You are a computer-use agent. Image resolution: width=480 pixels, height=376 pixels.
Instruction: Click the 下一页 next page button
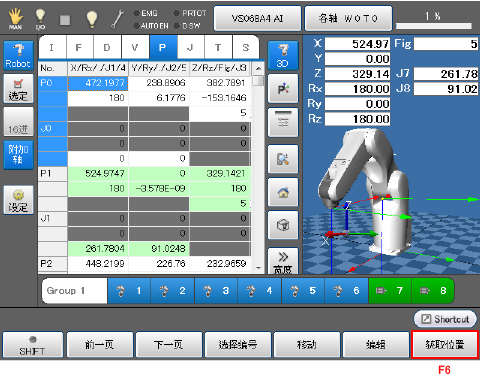coord(169,345)
